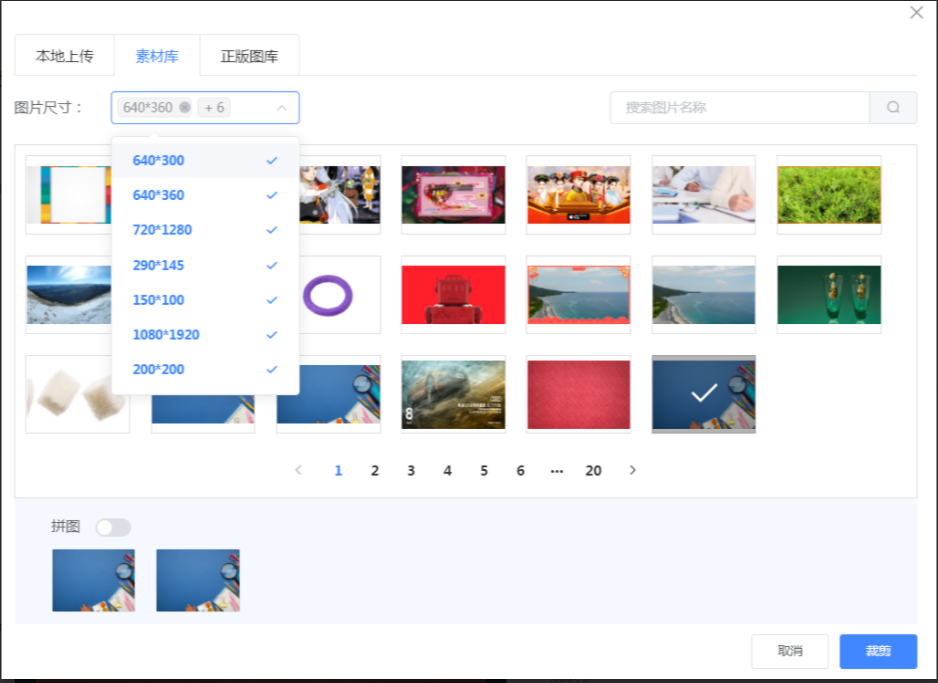Image resolution: width=938 pixels, height=683 pixels.
Task: Switch to 素材库 tab
Action: click(157, 56)
